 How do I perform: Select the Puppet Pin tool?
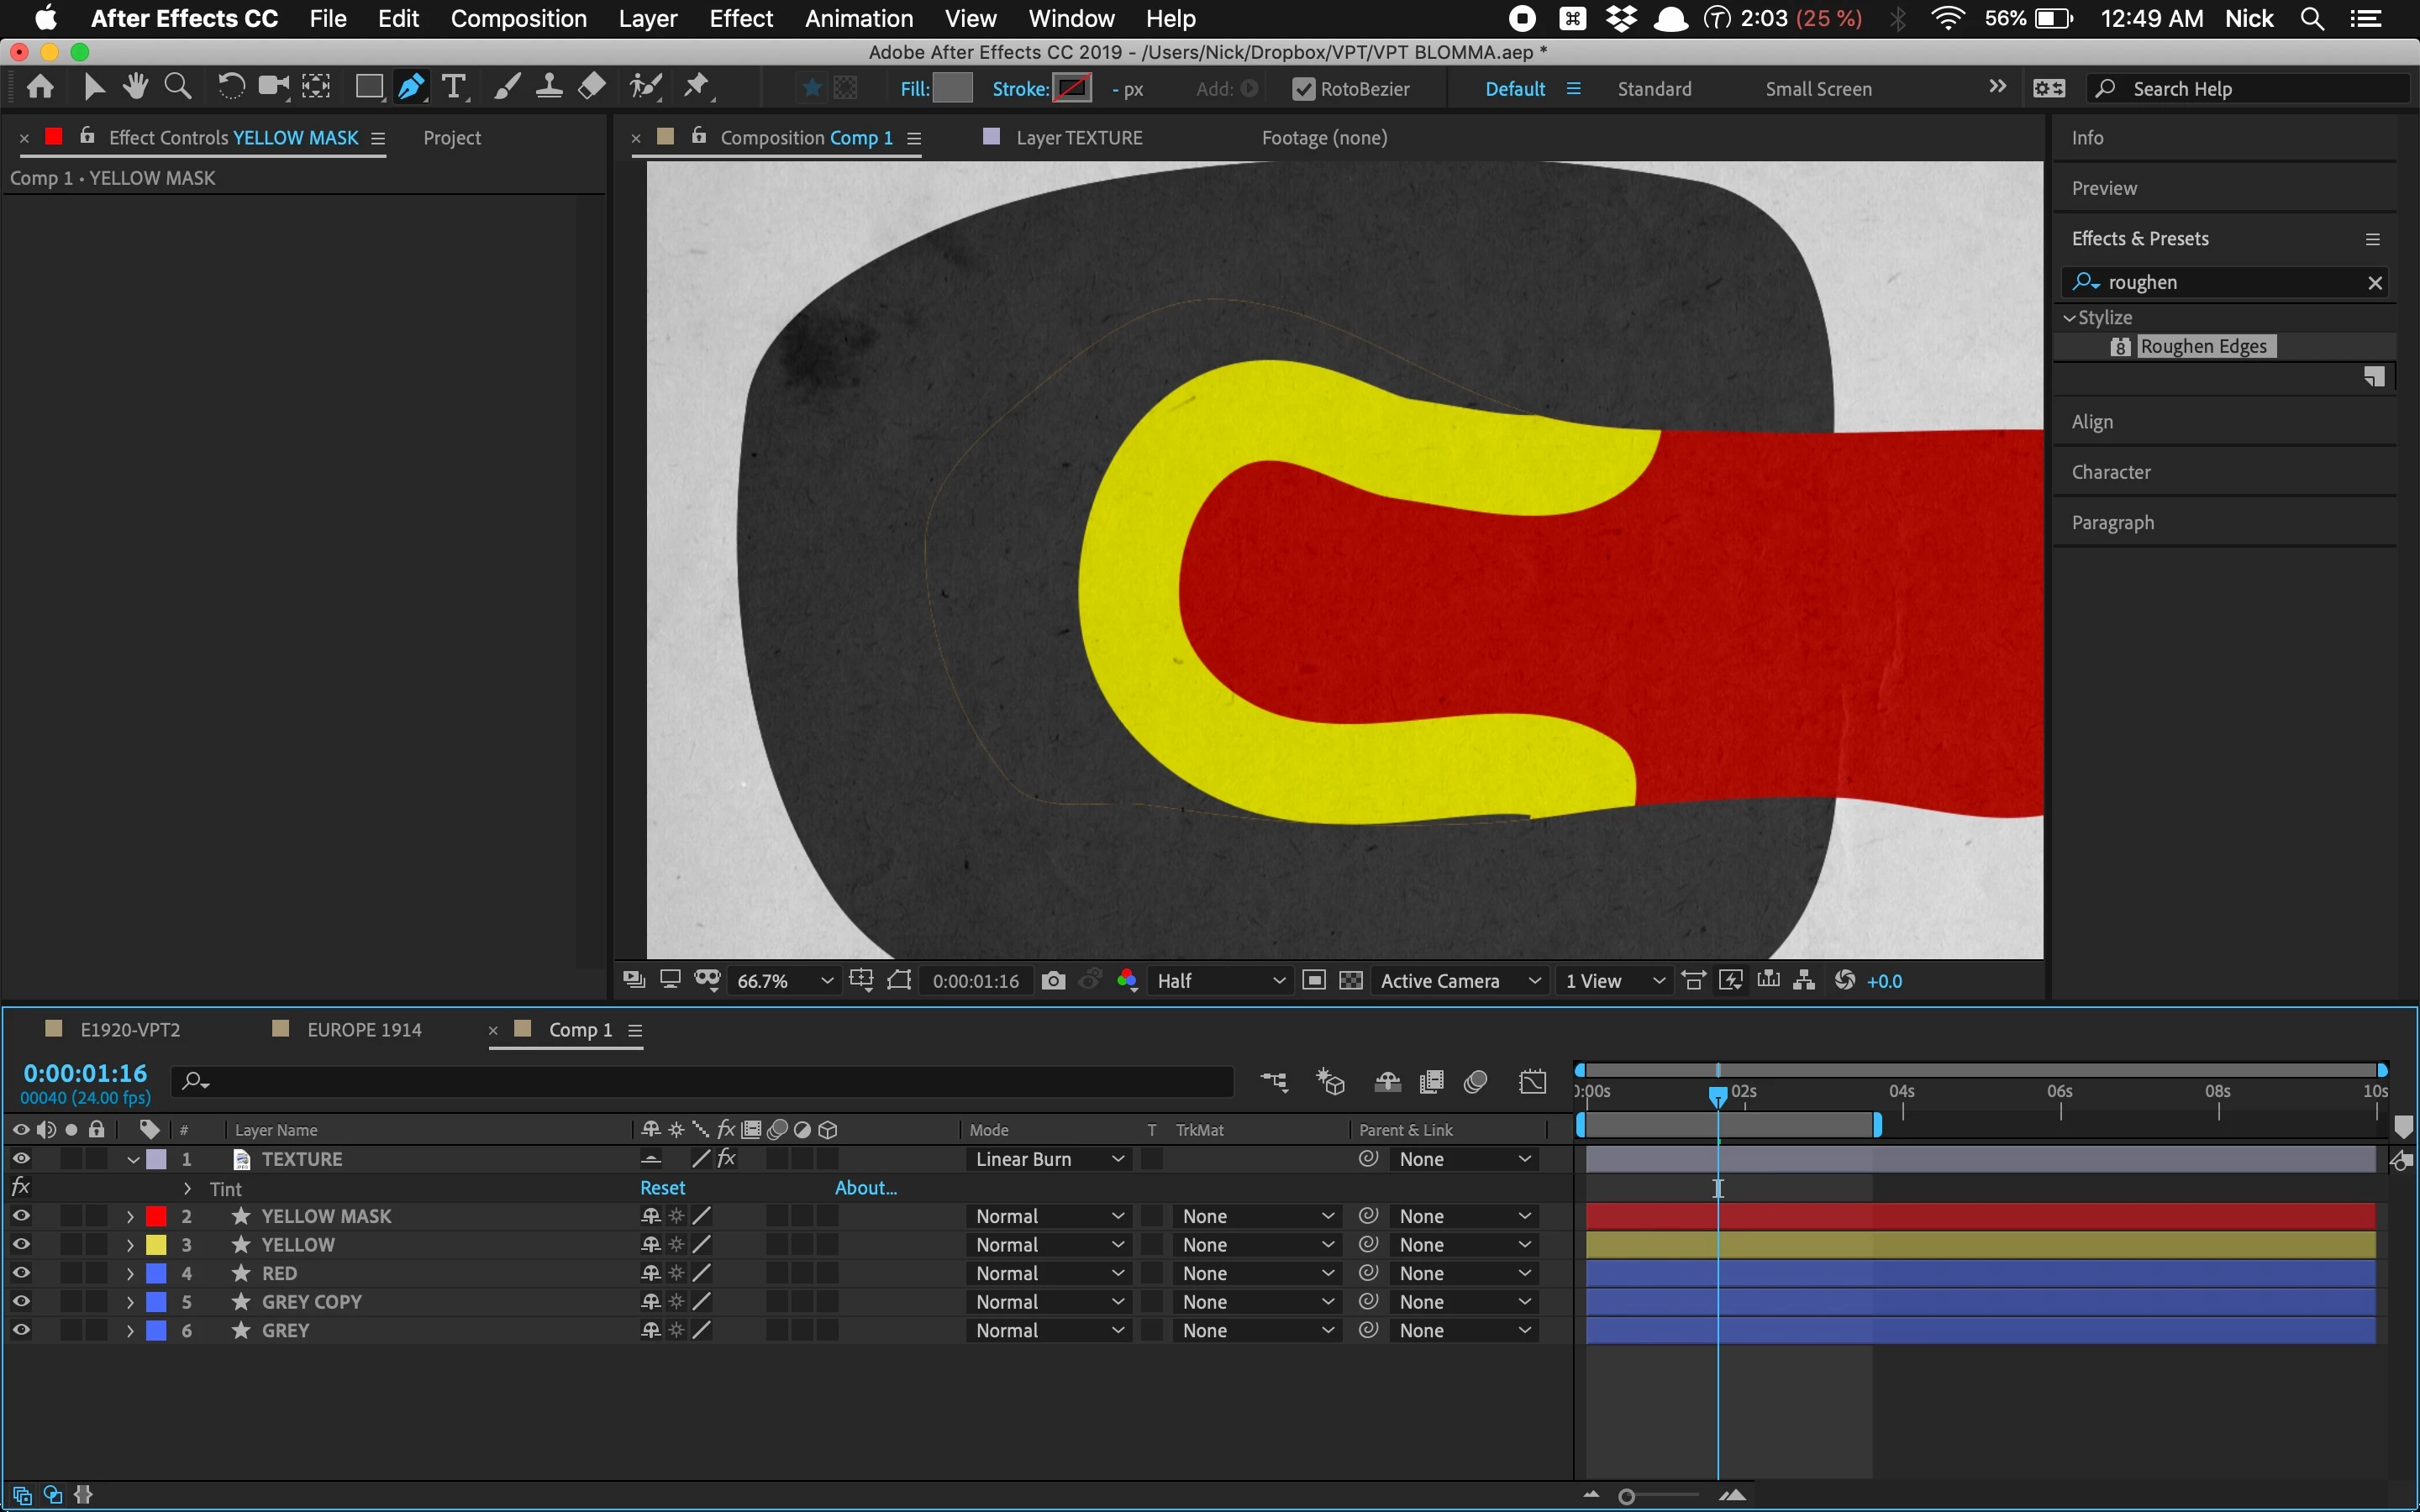pos(697,88)
